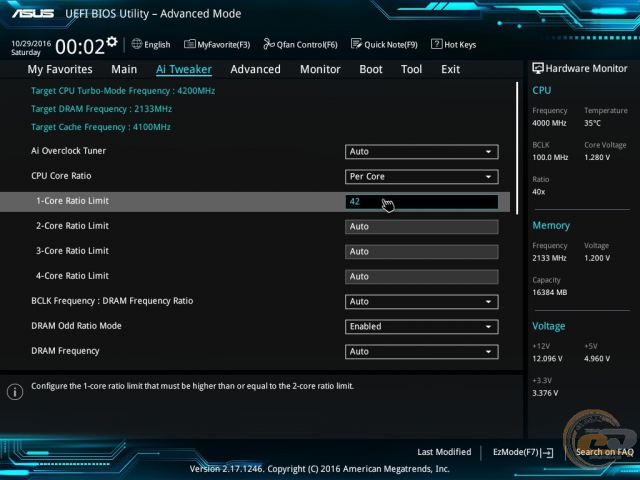The image size is (640, 480).
Task: Click +12V reading 12.096 V
Action: click(547, 358)
